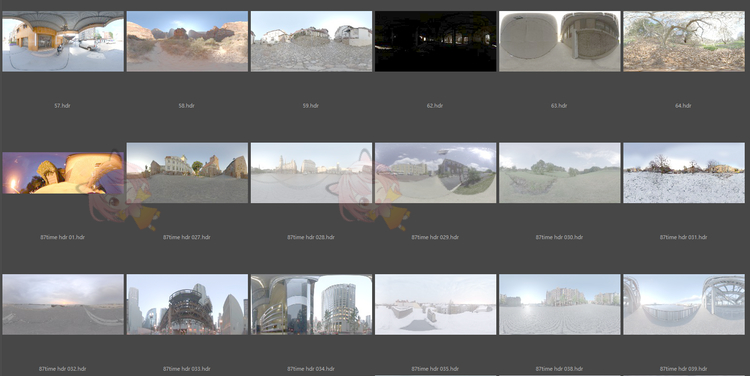Open the 59.hdr village panorama thumbnail
750x376 pixels.
pyautogui.click(x=311, y=42)
